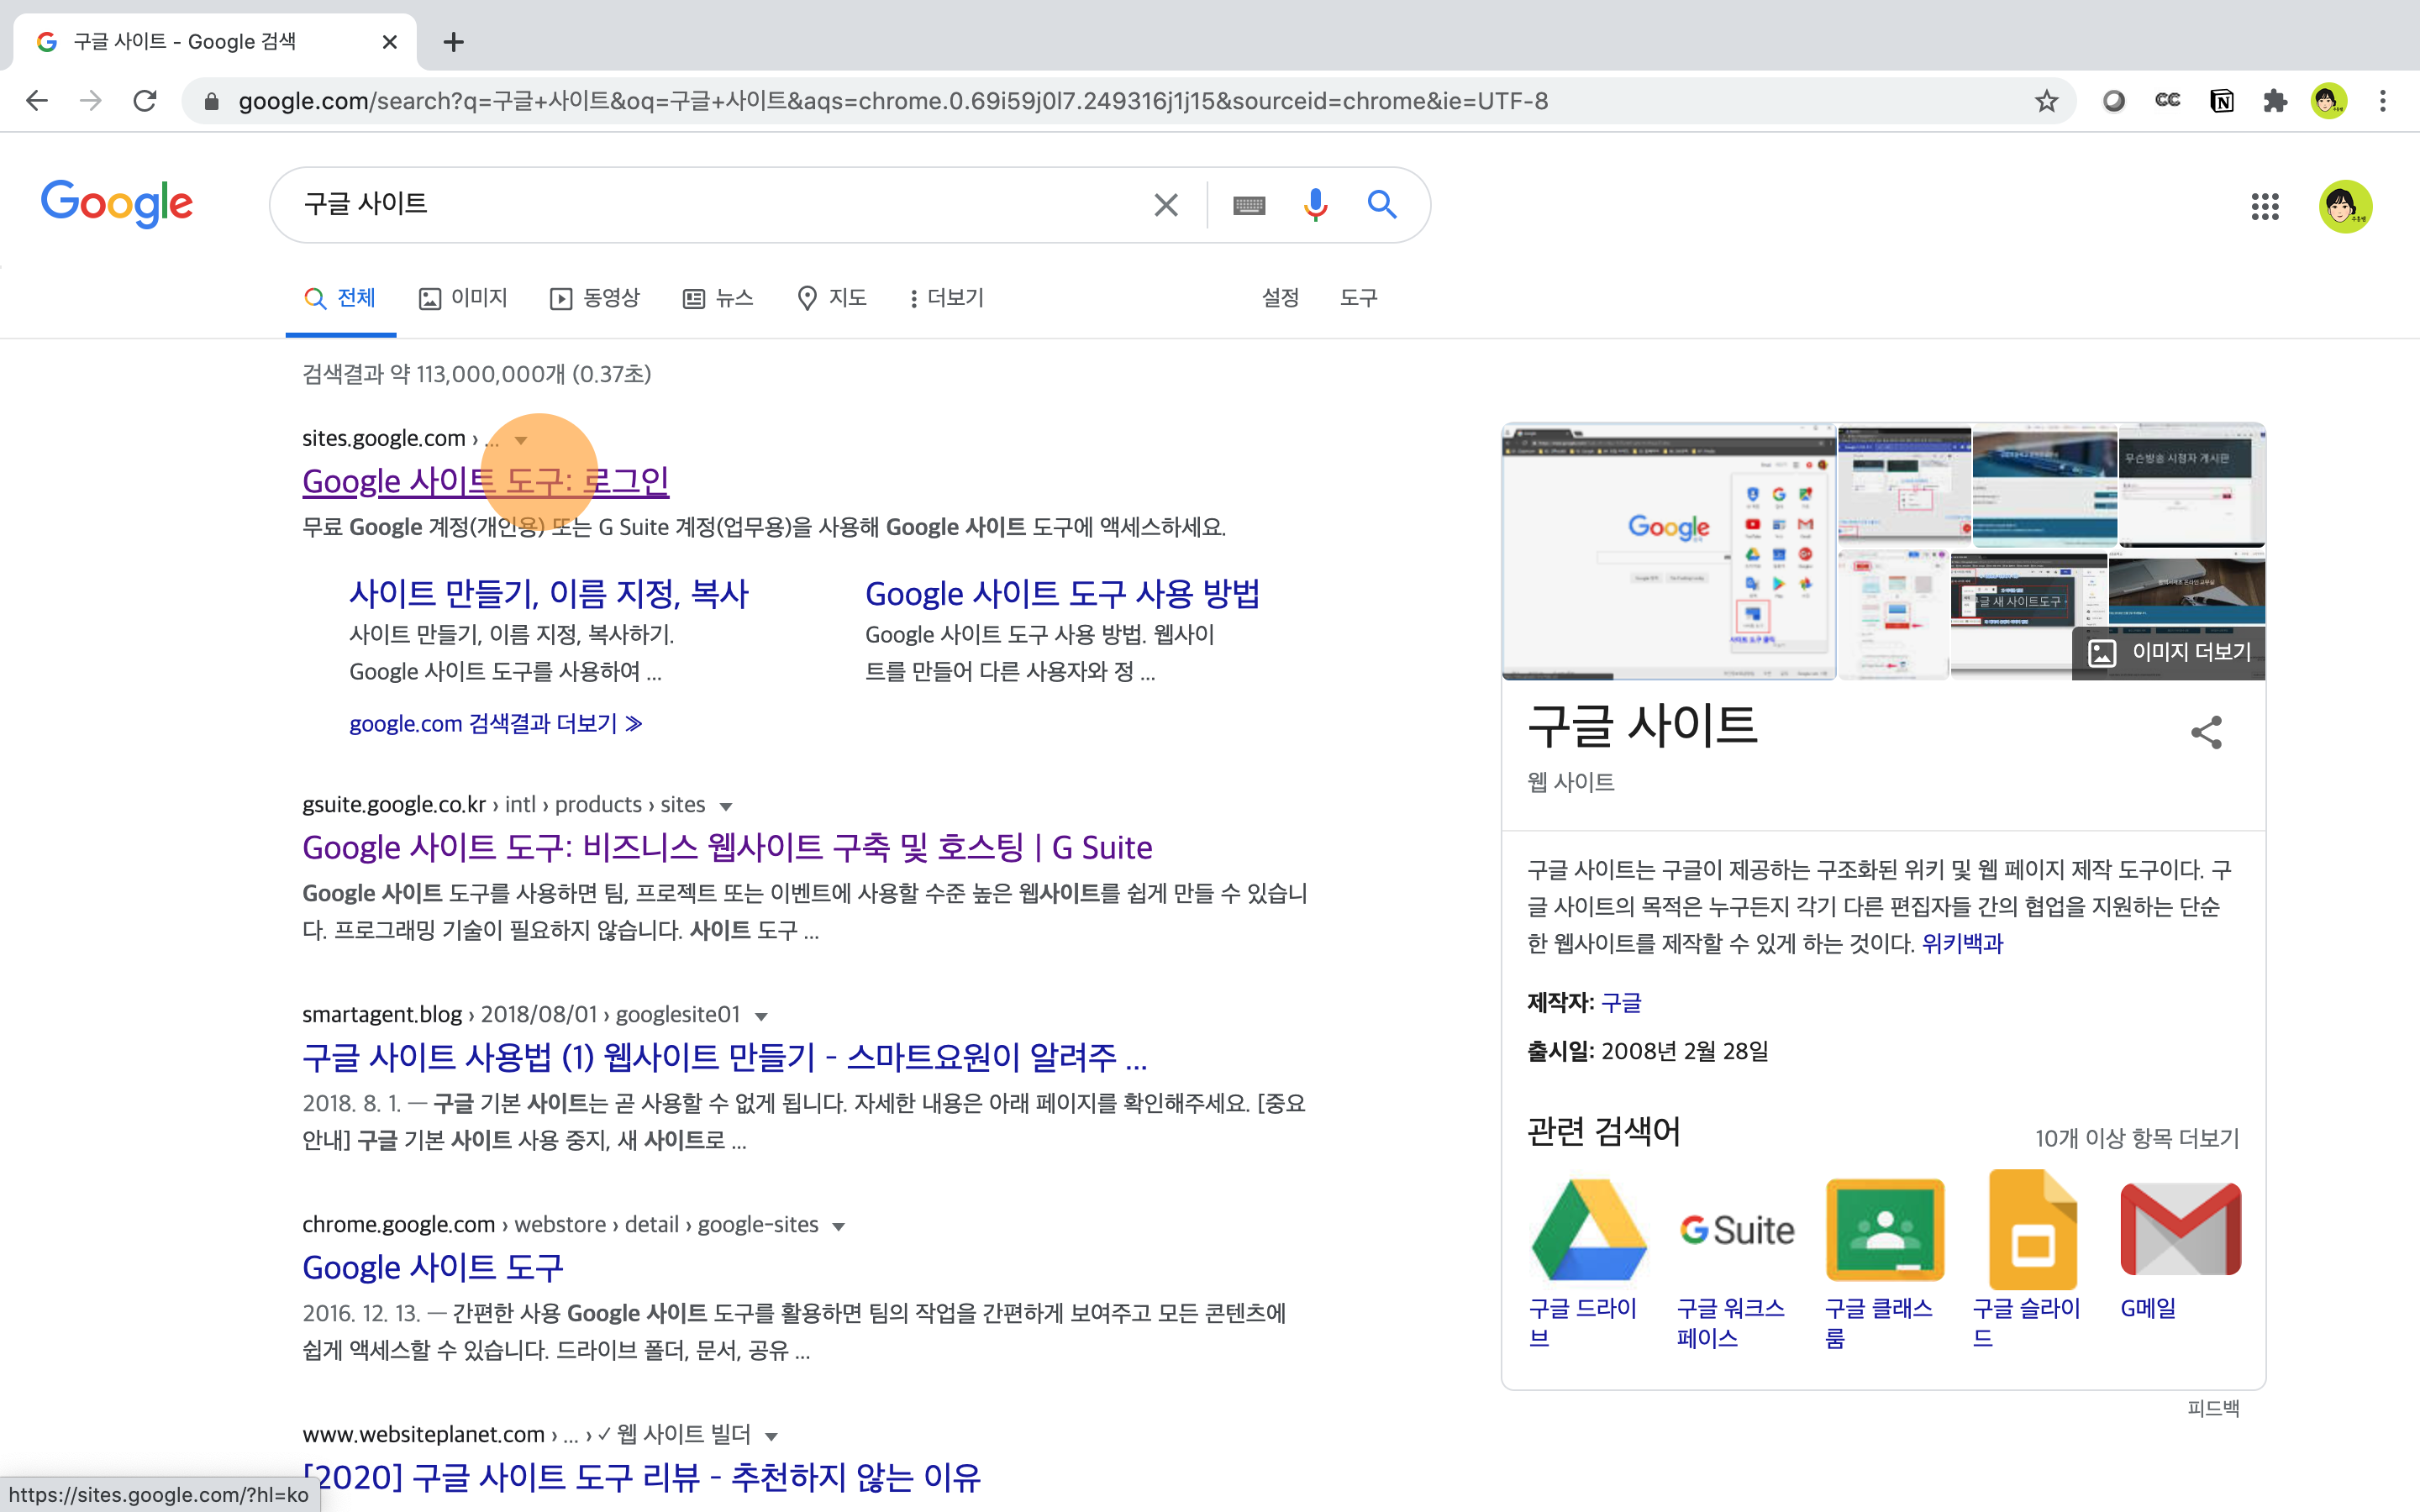Expand the sites.google.com result dropdown arrow
This screenshot has width=2420, height=1512.
click(x=521, y=440)
